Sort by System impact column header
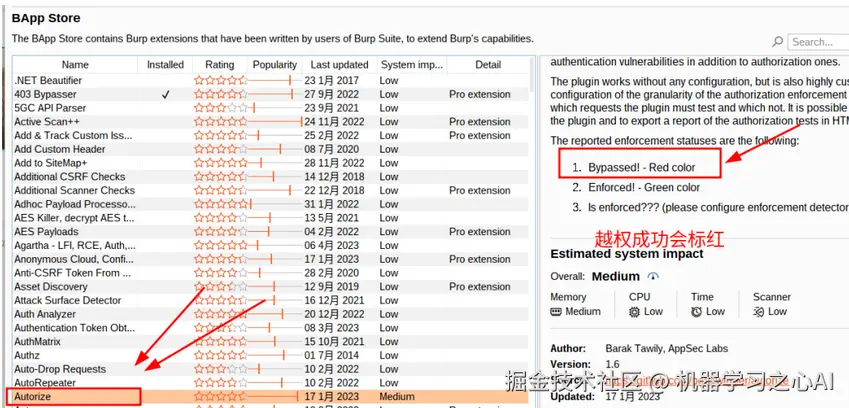The height and width of the screenshot is (408, 849). 412,65
